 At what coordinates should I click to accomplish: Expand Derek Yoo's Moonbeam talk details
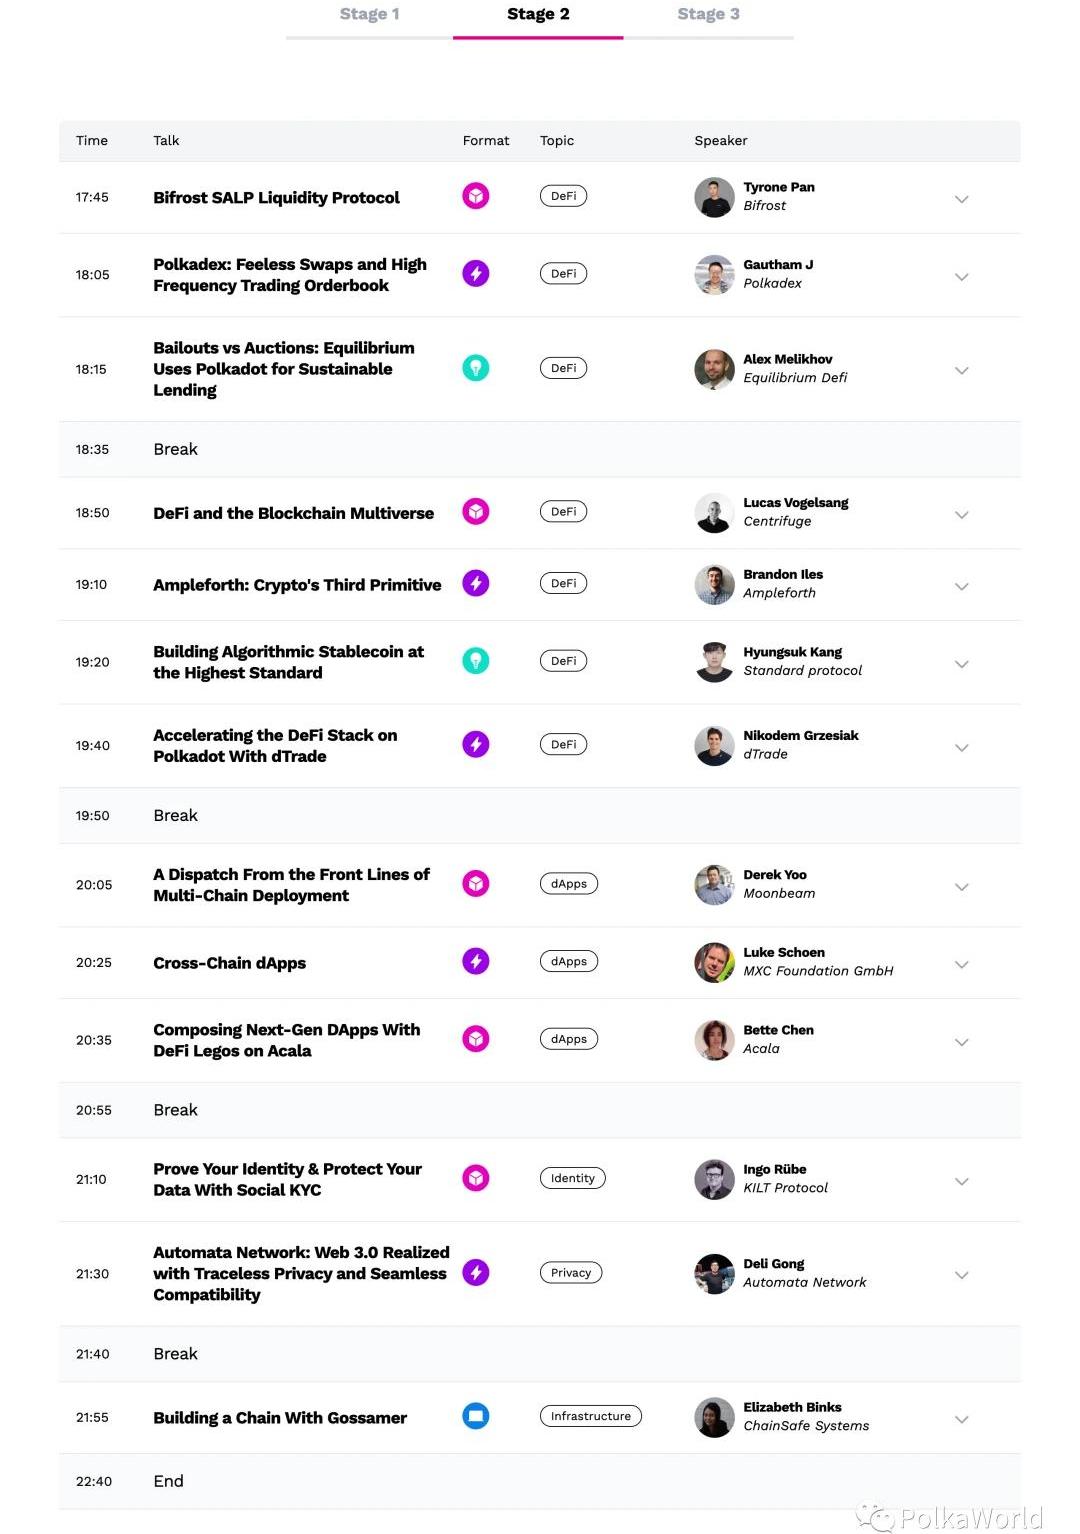tap(962, 887)
